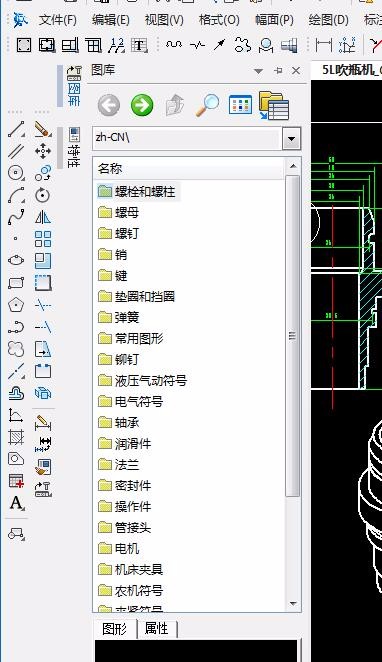Select the 螺母 folder
The height and width of the screenshot is (662, 382).
tap(119, 212)
